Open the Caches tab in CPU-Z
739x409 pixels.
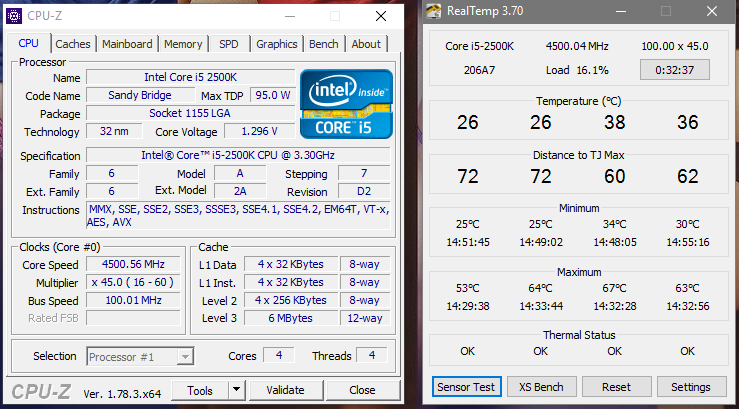(73, 44)
